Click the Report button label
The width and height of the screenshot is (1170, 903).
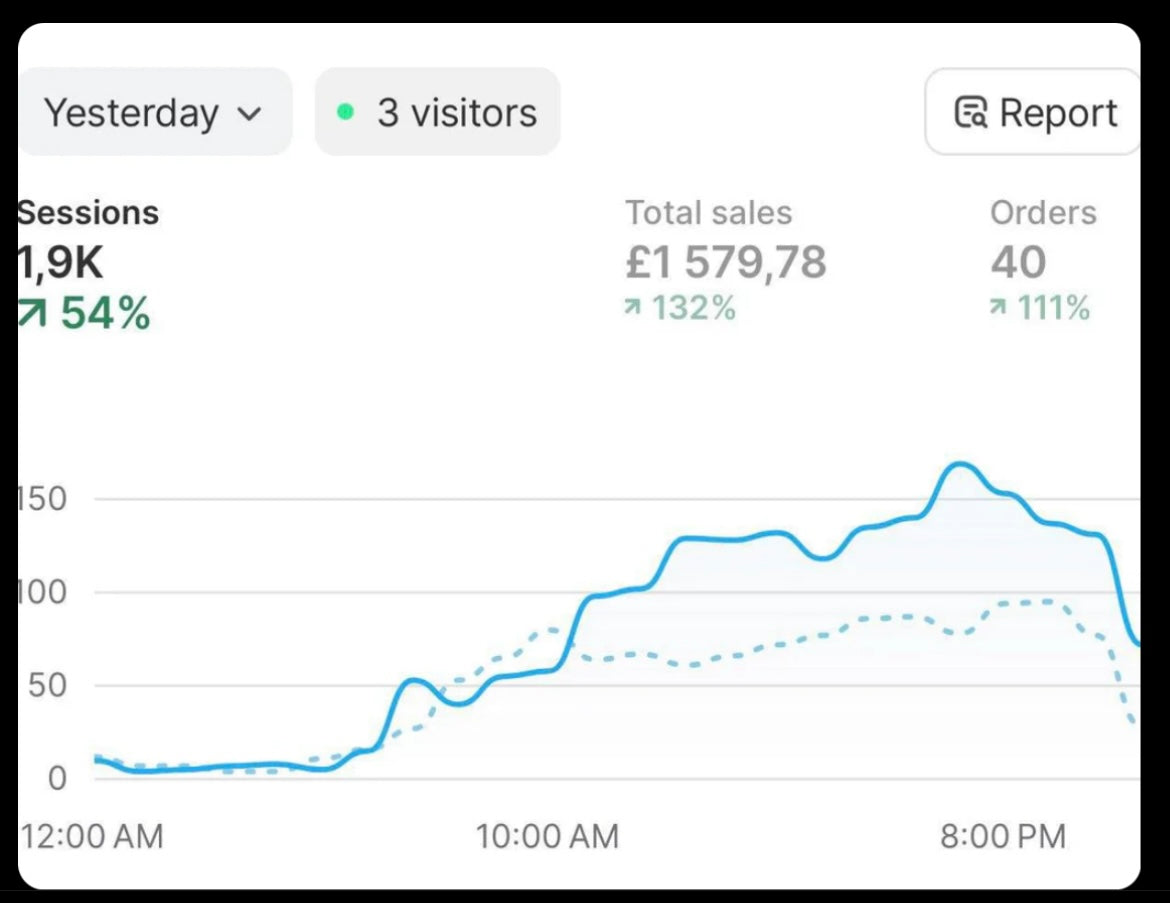pos(1058,113)
